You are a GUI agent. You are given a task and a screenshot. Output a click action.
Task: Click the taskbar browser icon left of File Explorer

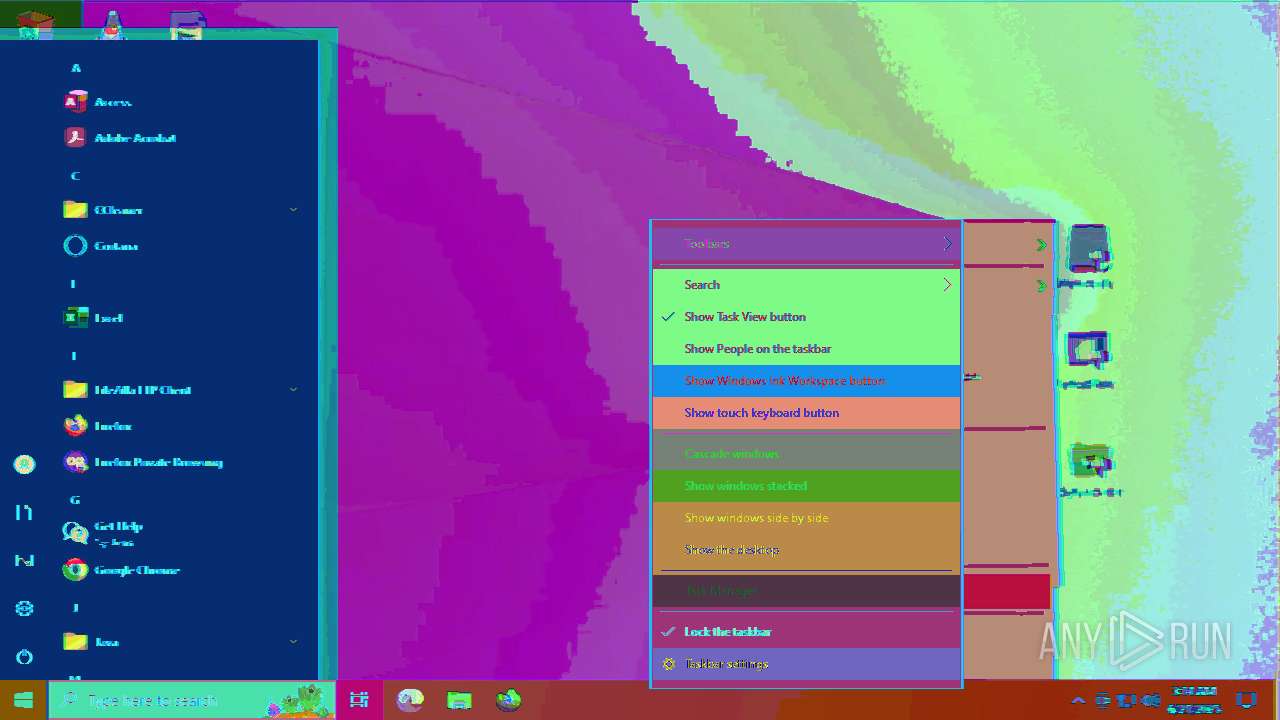(x=410, y=700)
